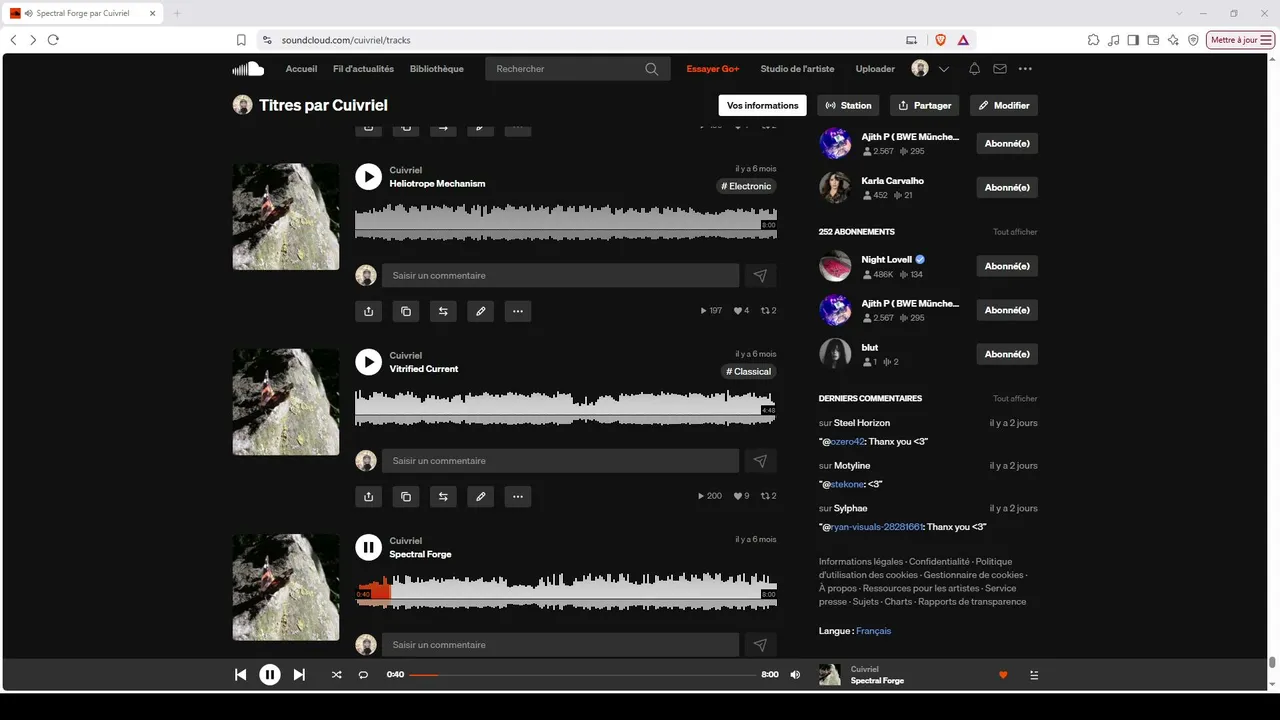The image size is (1280, 720).
Task: Unfollow blut via Abonné(e) button
Action: (1007, 354)
